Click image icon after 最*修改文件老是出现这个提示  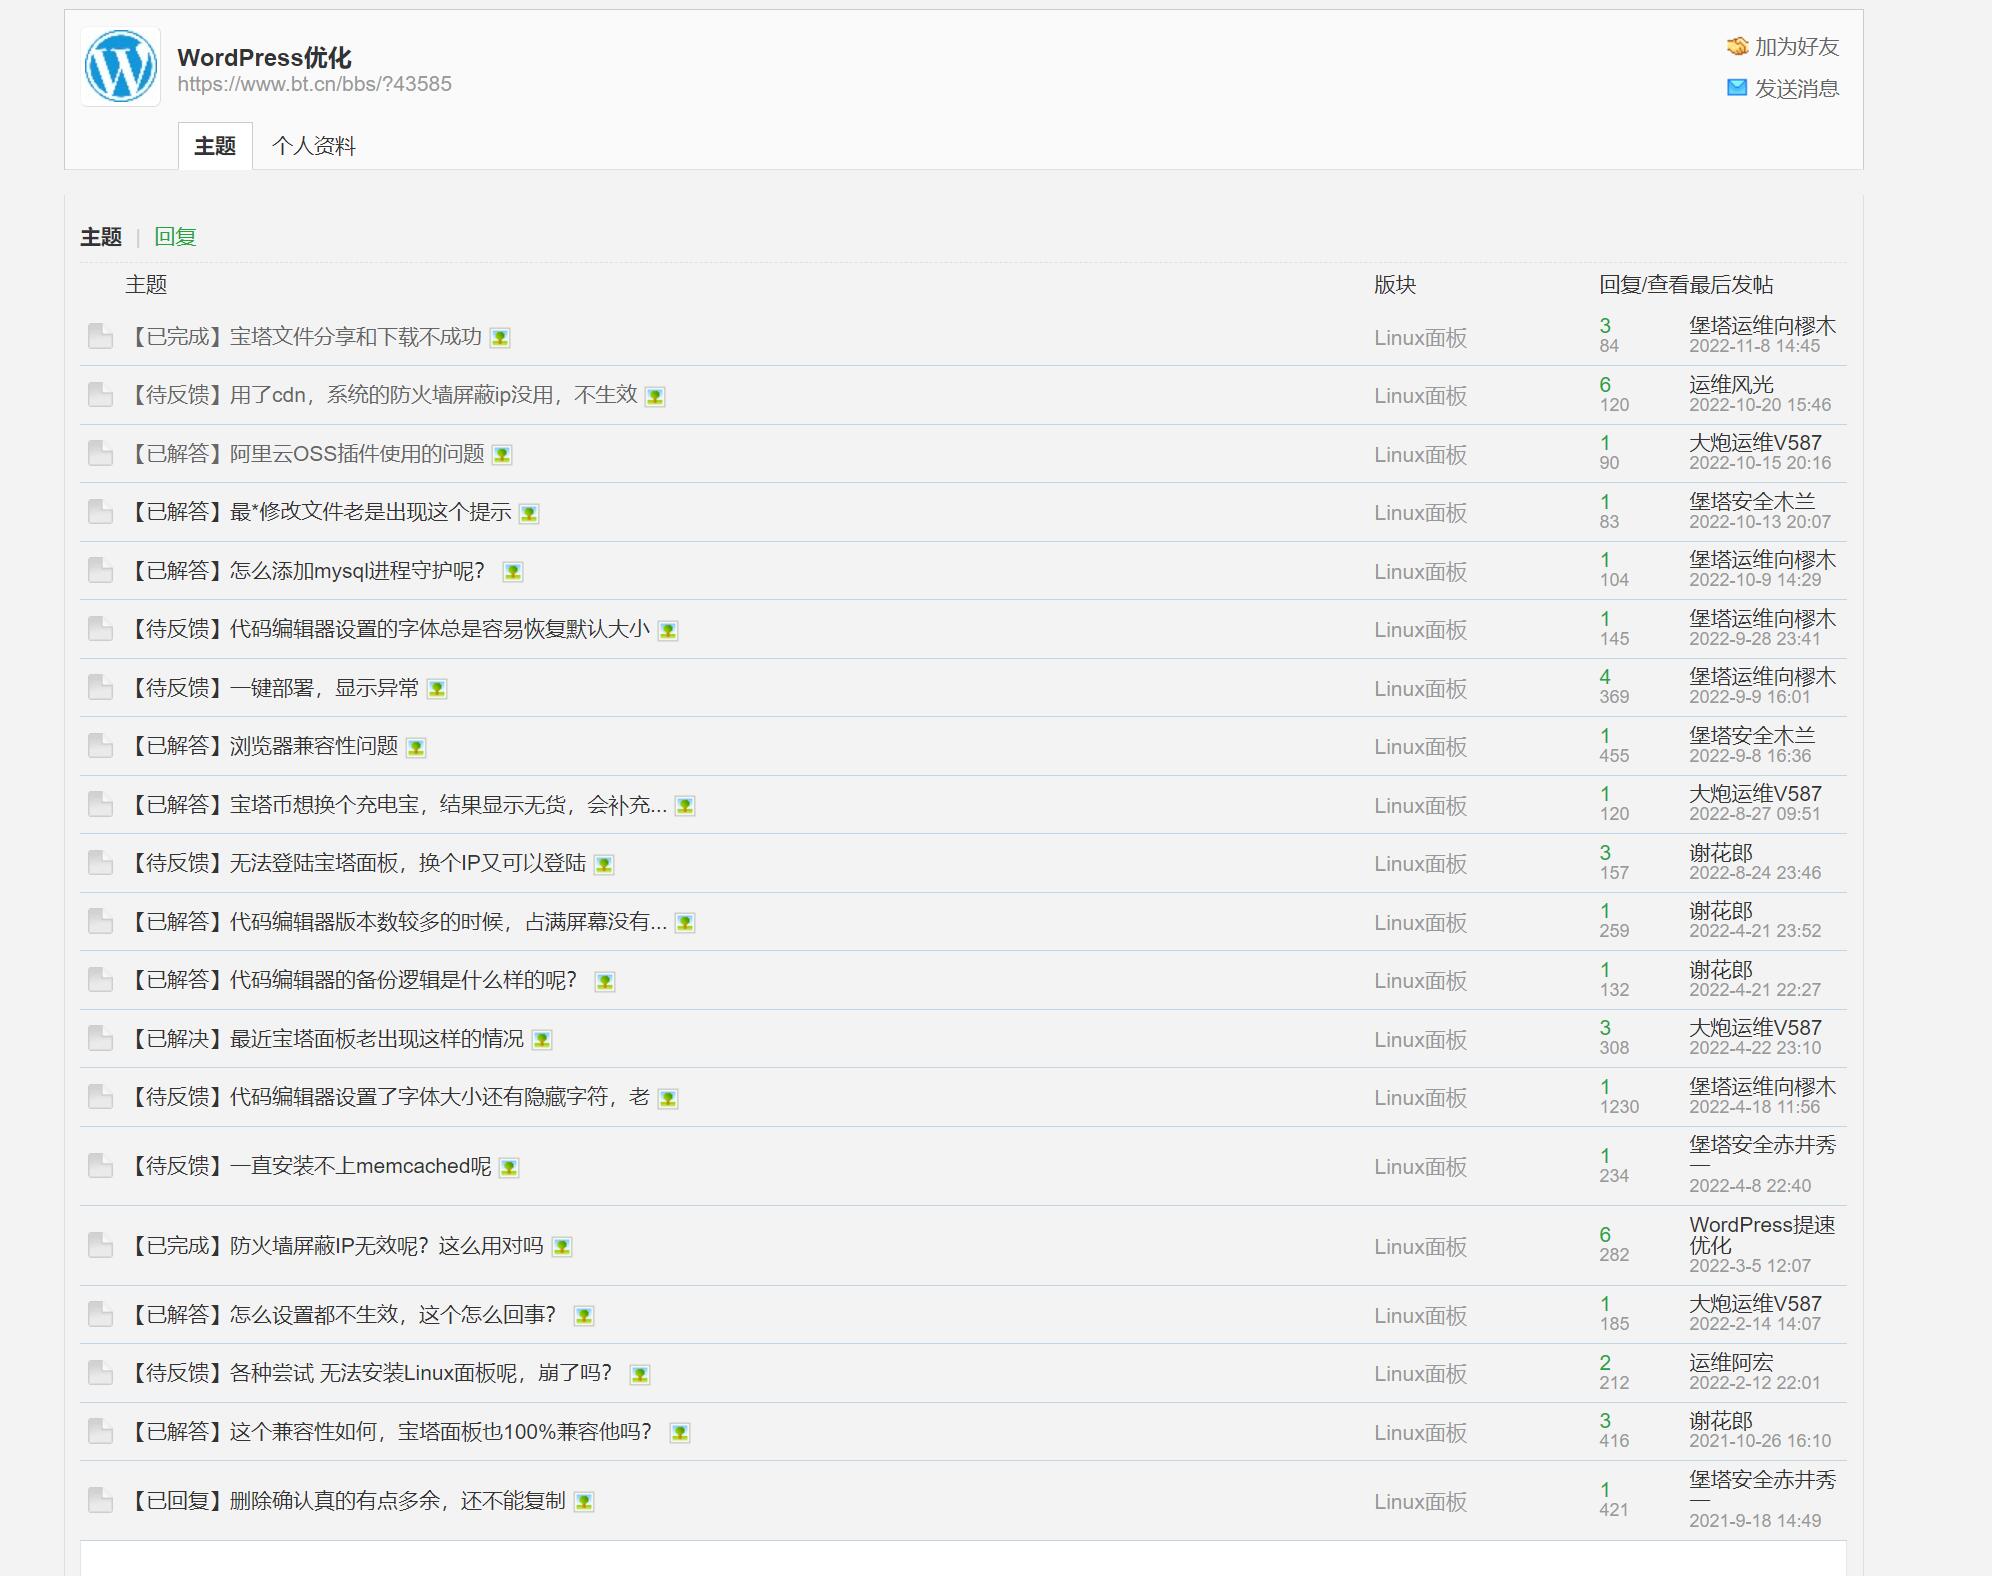click(529, 514)
